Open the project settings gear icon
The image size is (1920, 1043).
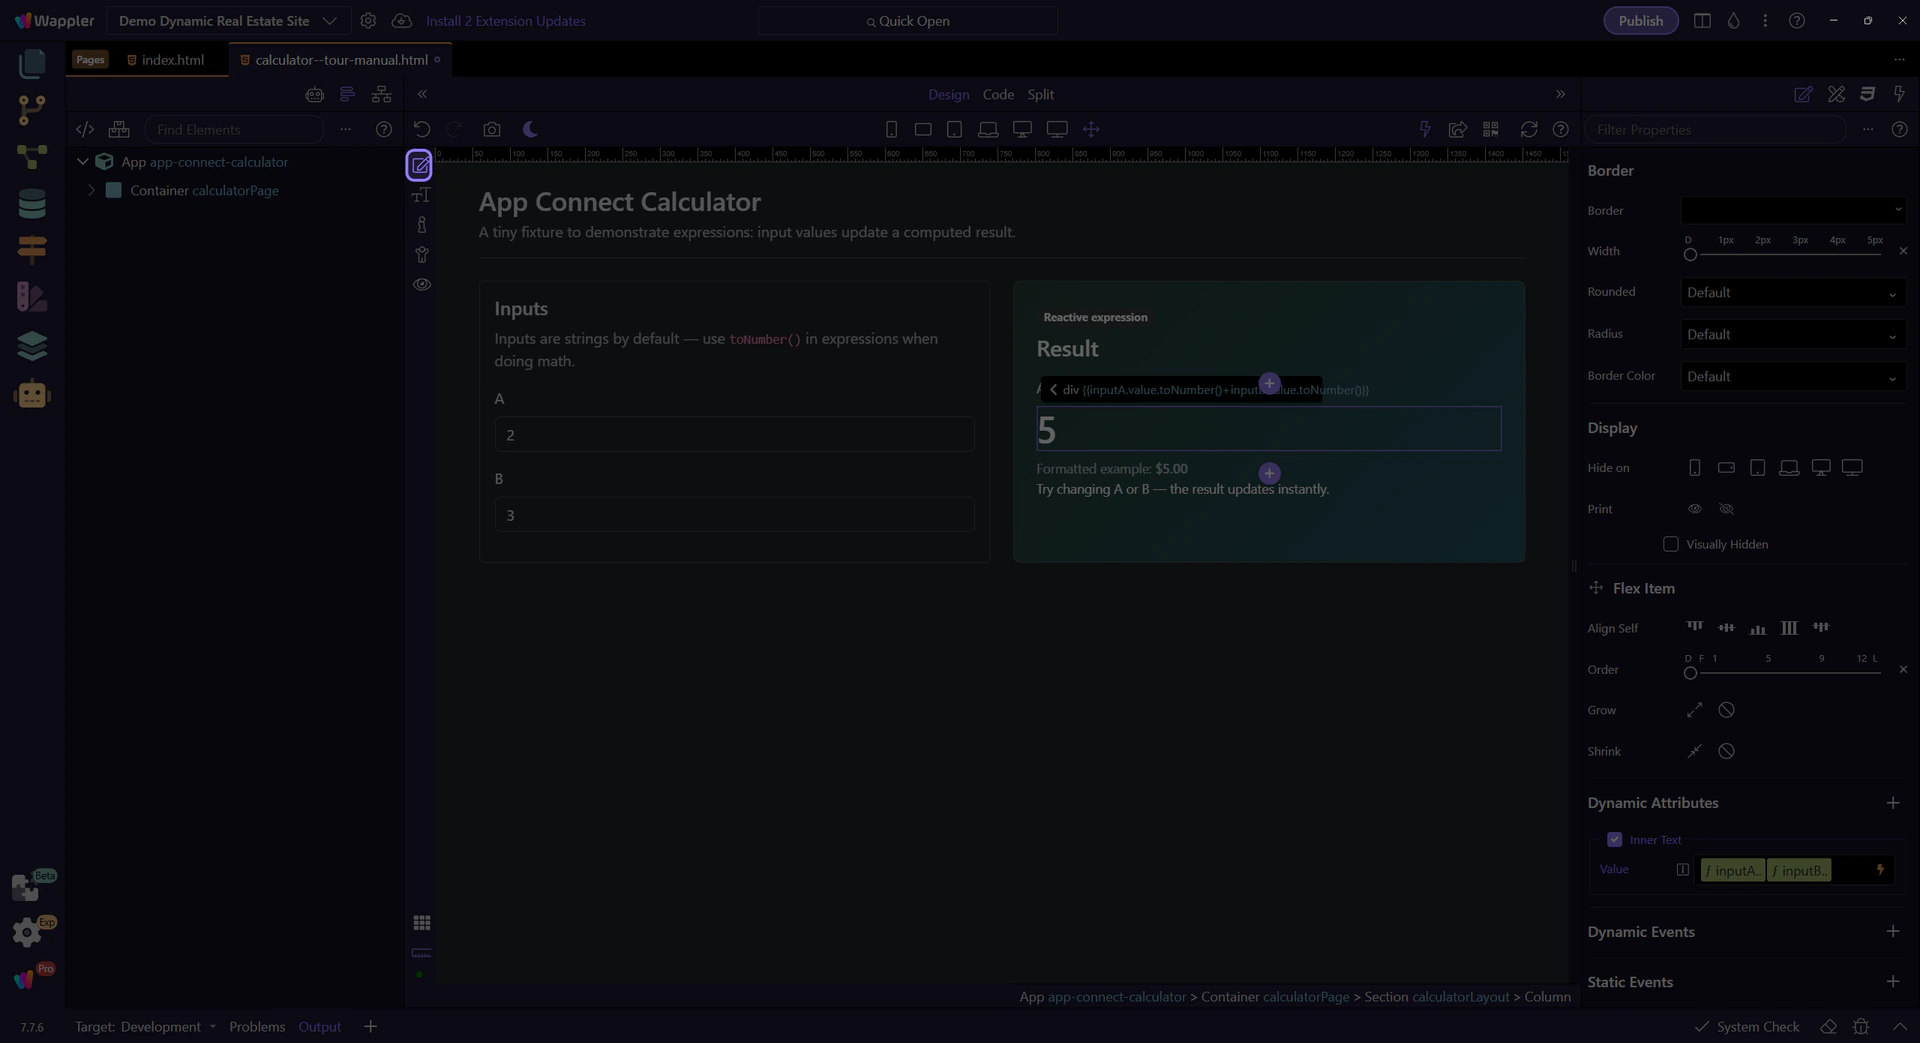pyautogui.click(x=368, y=21)
